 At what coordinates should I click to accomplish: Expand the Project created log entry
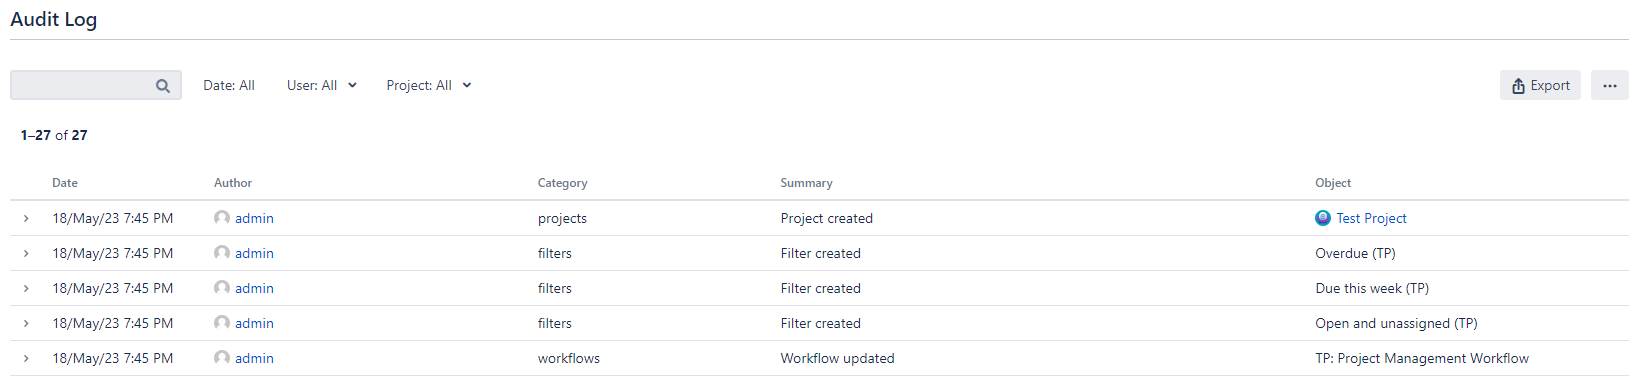coord(26,218)
